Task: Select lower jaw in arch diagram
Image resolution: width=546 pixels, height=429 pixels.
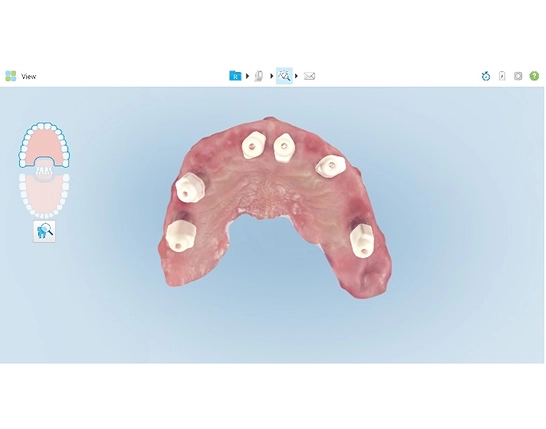Action: point(44,196)
